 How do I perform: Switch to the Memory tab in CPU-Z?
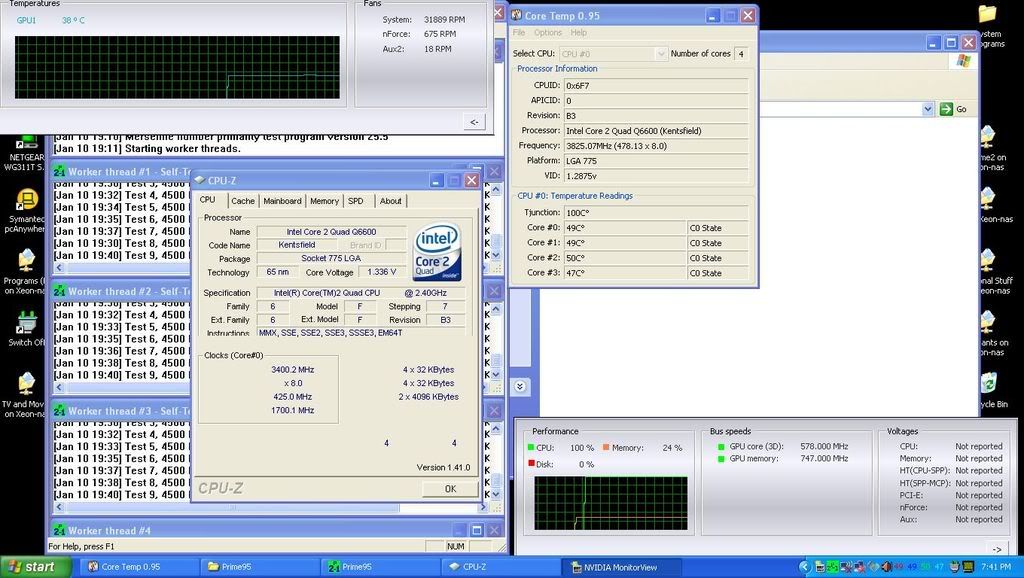(325, 201)
